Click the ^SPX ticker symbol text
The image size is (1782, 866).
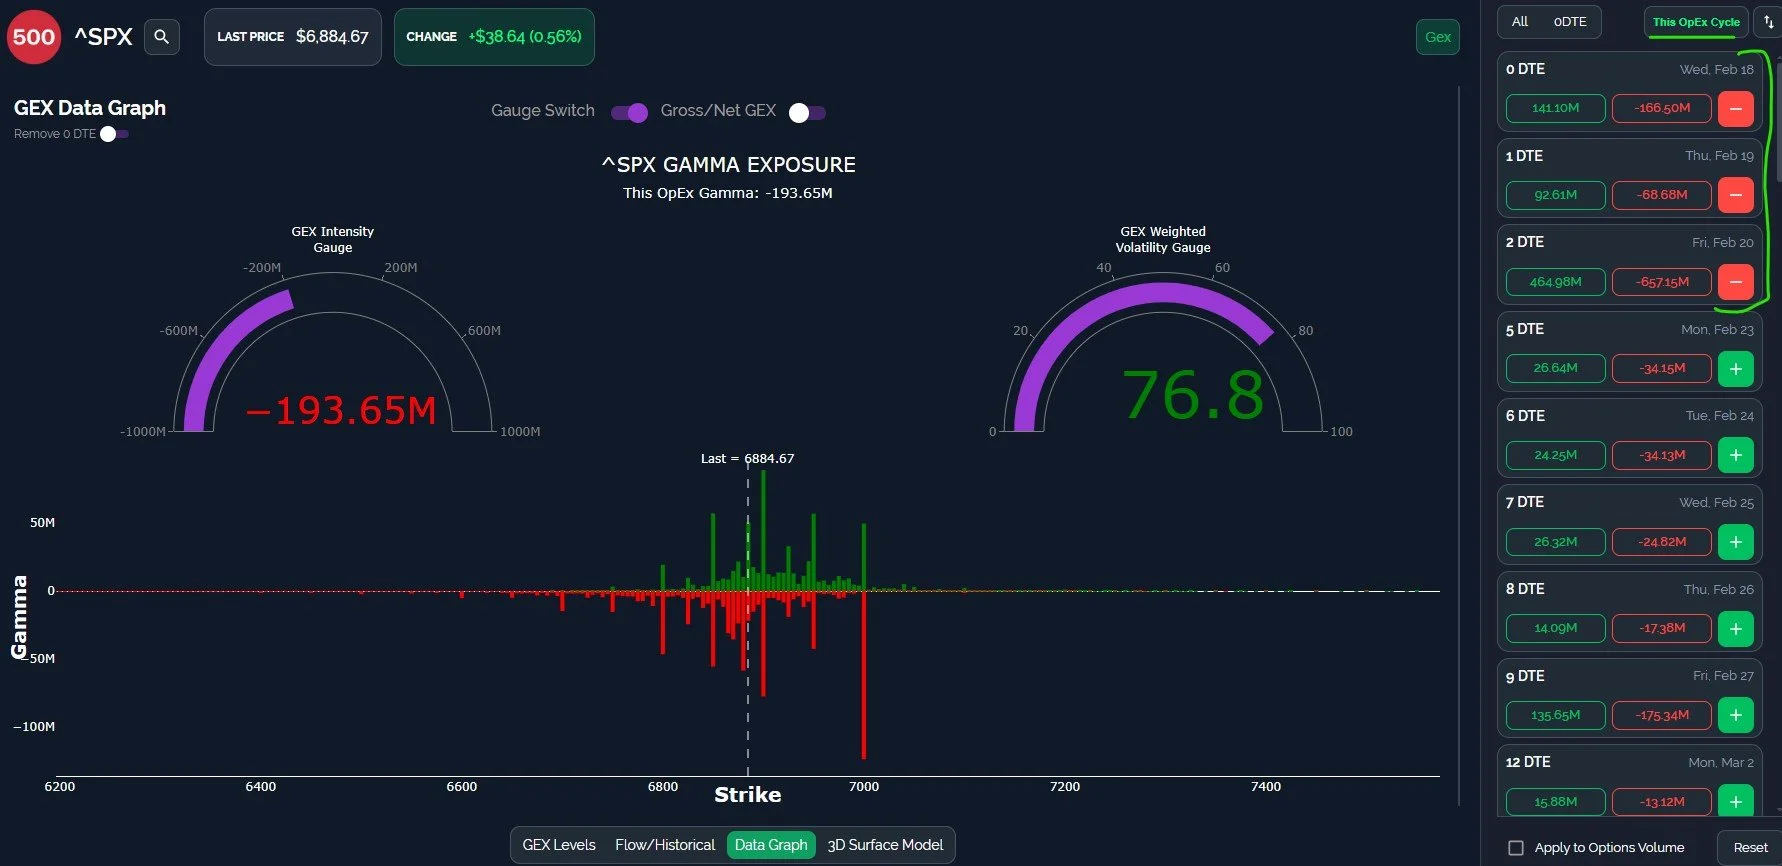(x=103, y=37)
